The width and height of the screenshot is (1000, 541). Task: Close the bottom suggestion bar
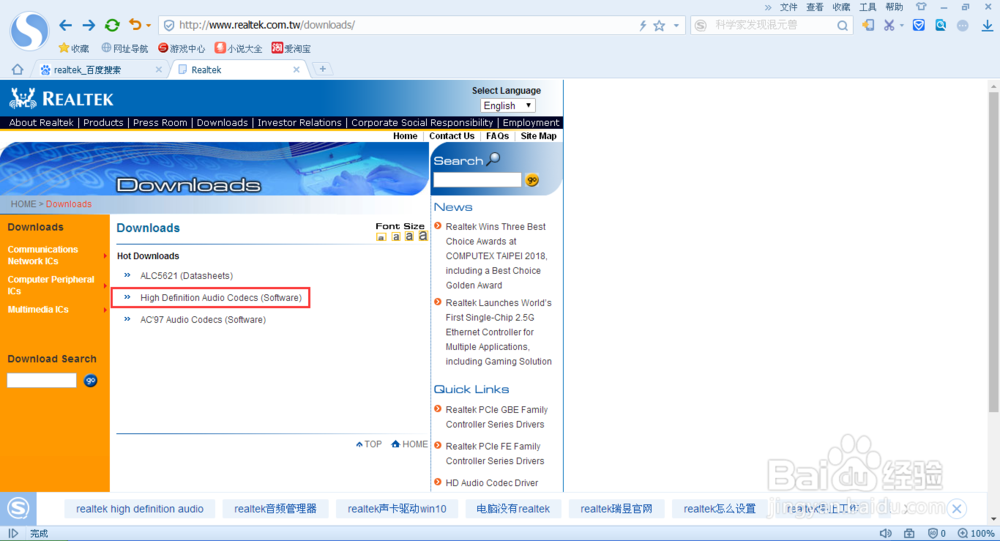[957, 508]
